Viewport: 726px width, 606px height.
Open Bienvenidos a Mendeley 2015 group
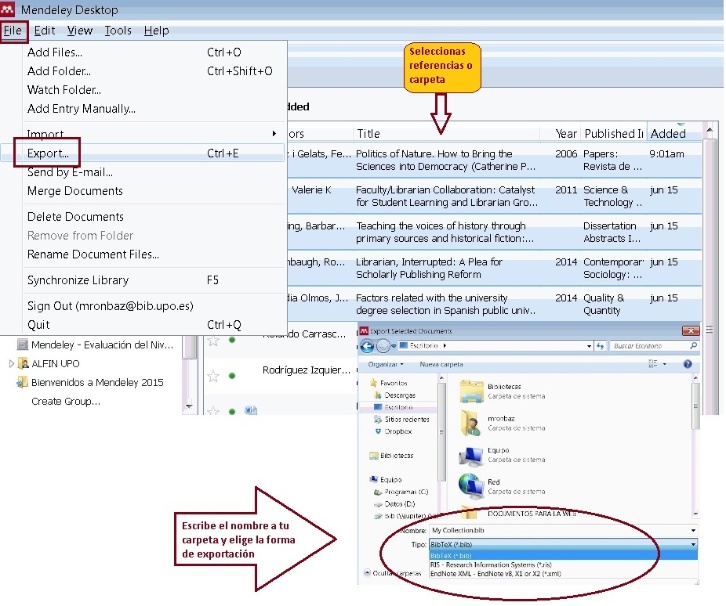click(x=90, y=382)
